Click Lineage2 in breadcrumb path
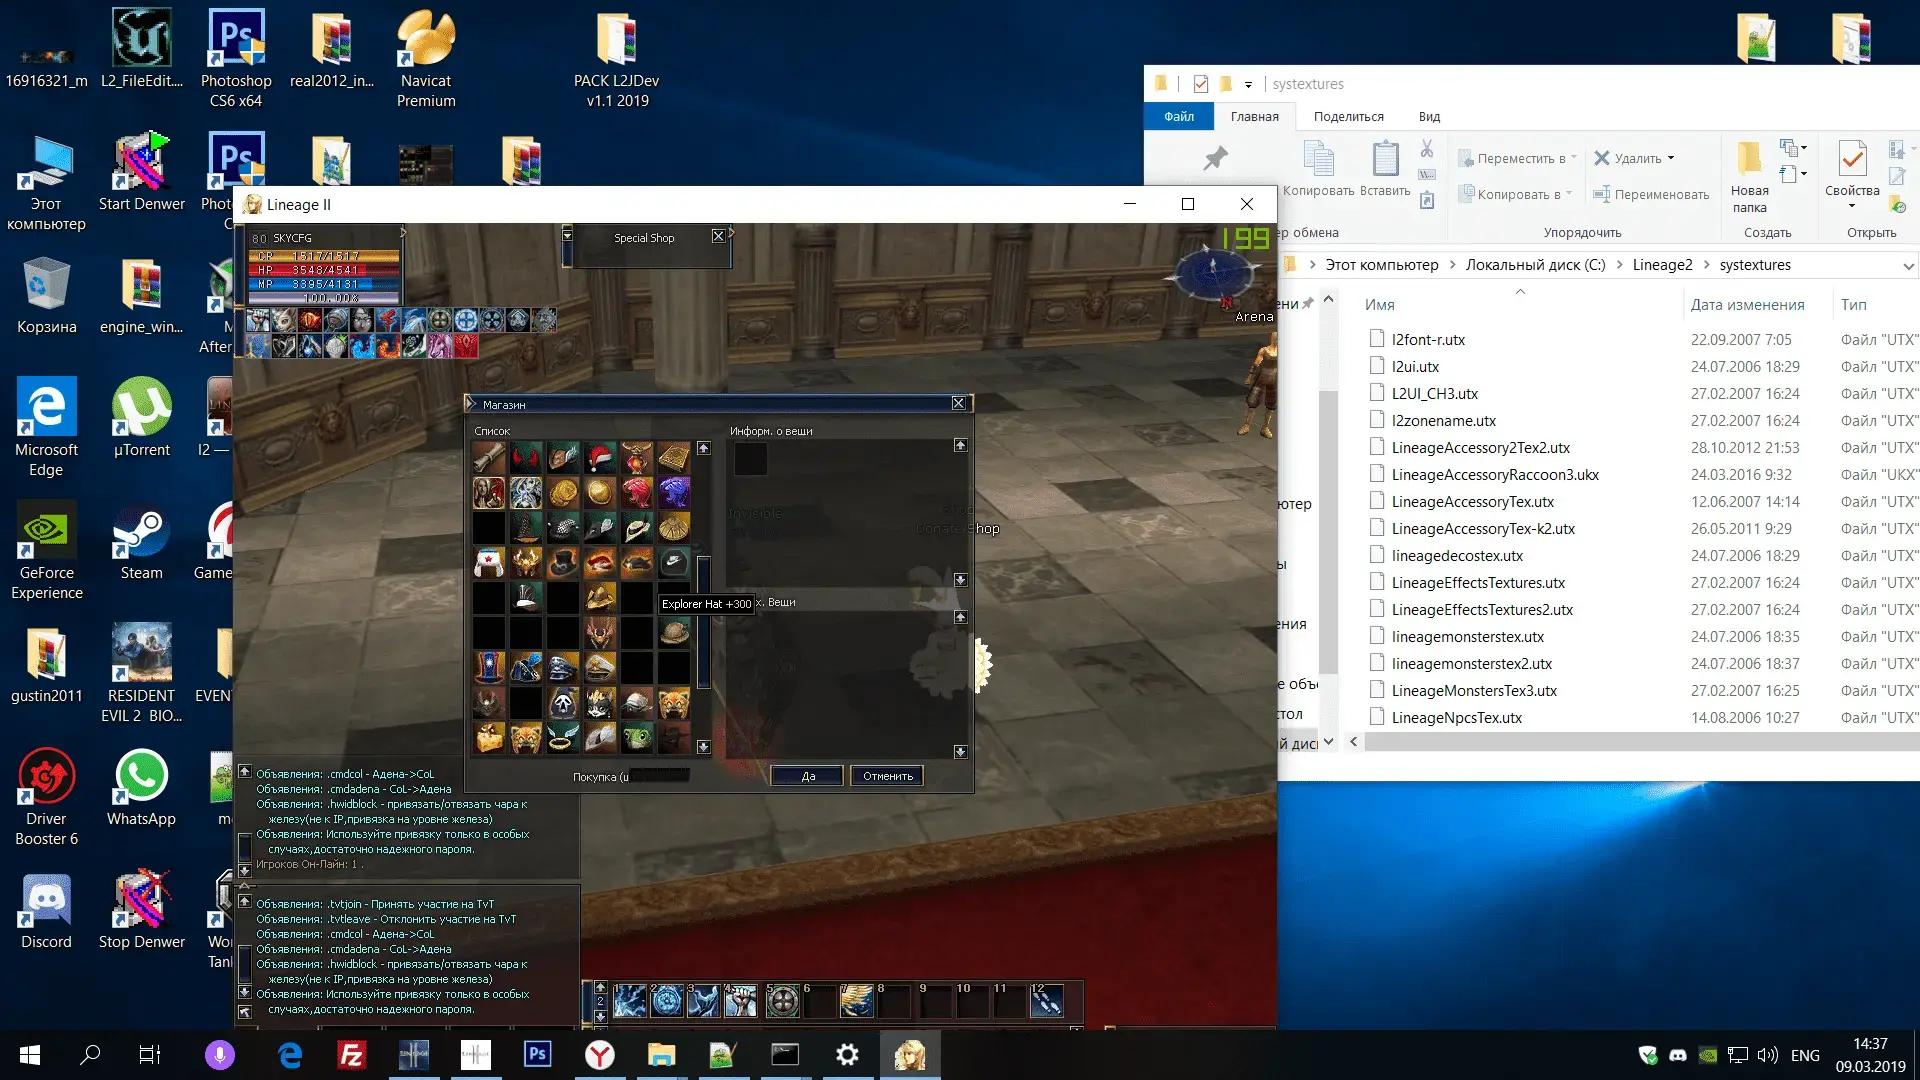1920x1080 pixels. coord(1662,265)
